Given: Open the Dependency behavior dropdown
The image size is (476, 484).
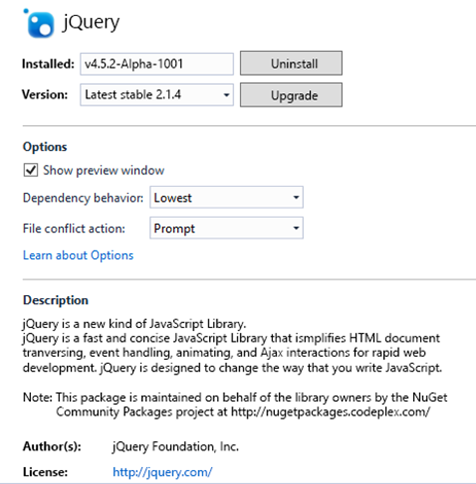Looking at the screenshot, I should (x=226, y=197).
